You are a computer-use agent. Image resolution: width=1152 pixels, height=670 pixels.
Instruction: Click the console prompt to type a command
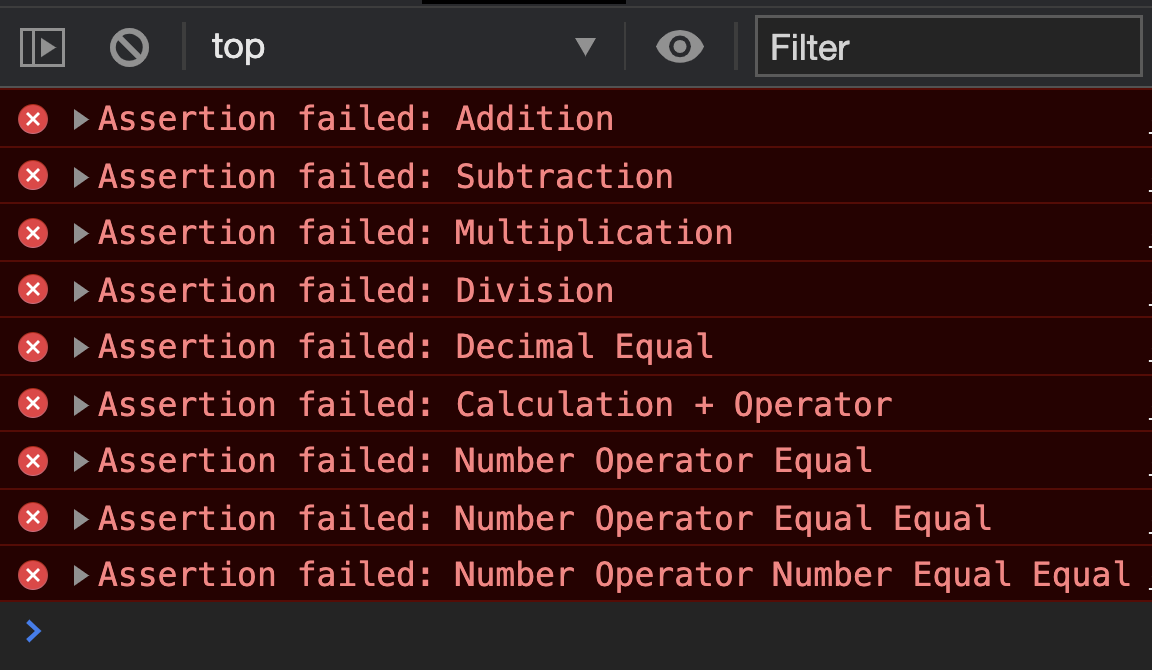(x=300, y=630)
